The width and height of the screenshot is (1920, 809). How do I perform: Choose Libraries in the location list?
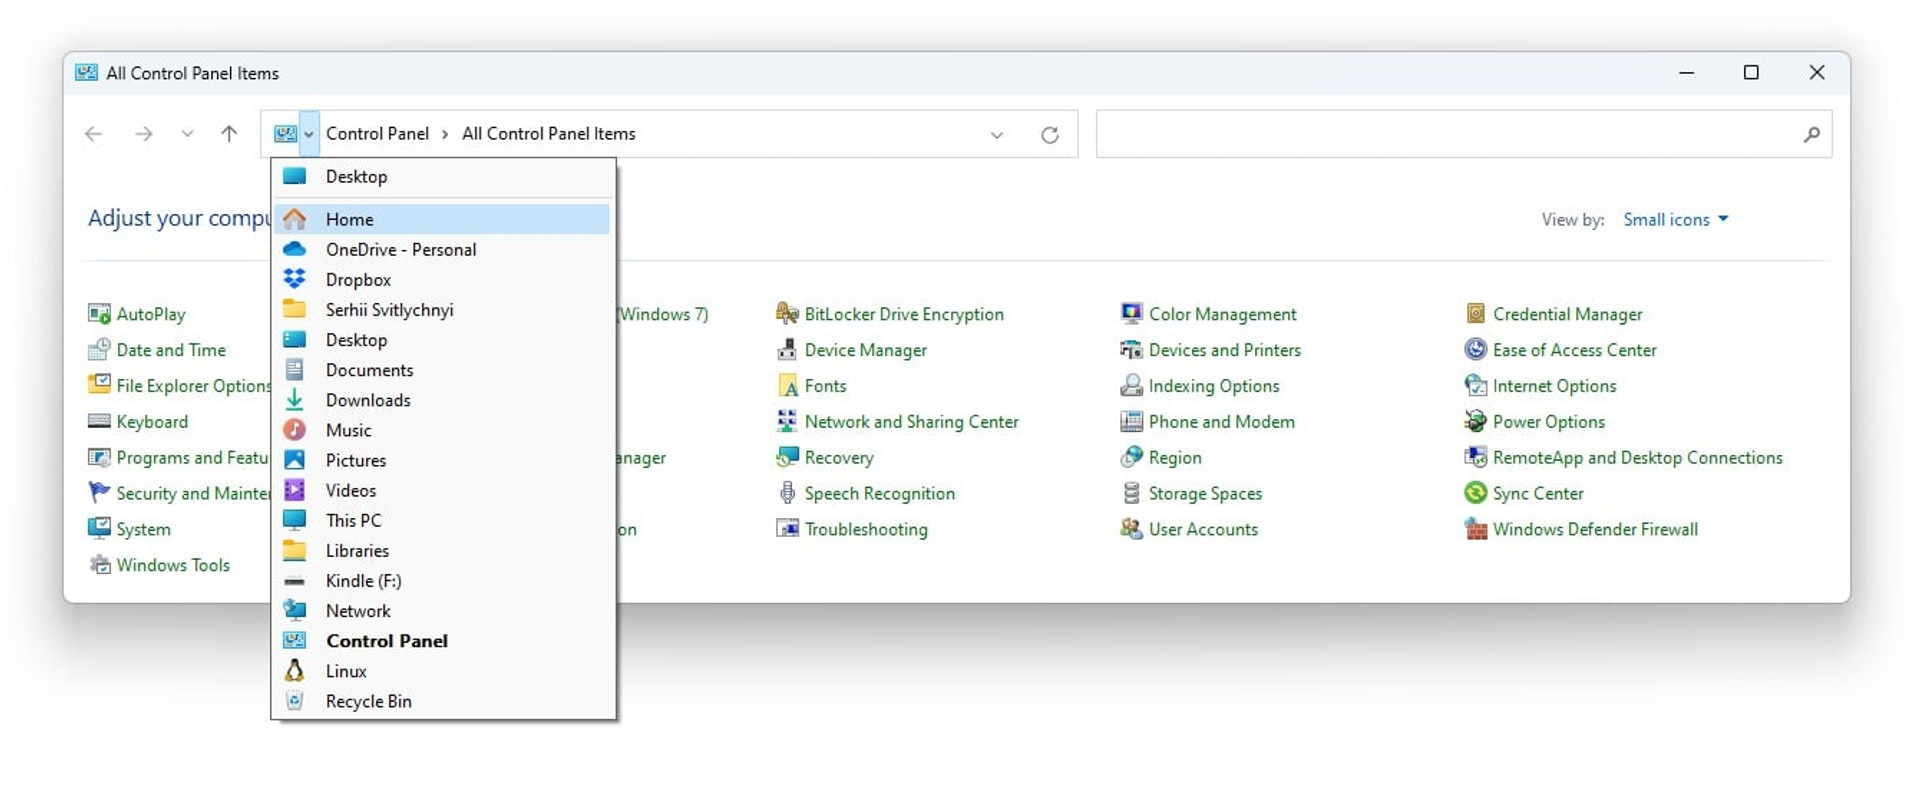point(443,551)
